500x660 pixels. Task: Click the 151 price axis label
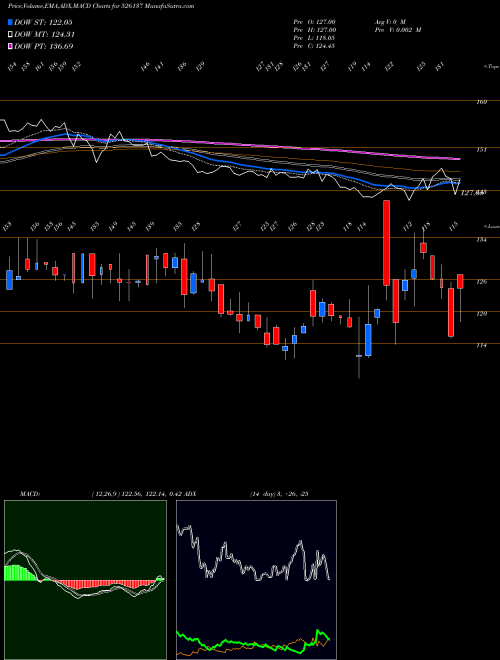(482, 149)
